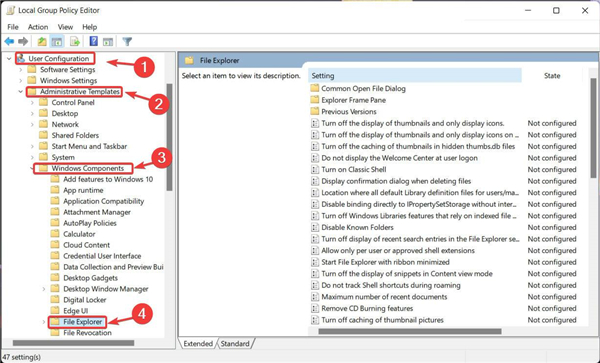The width and height of the screenshot is (600, 363).
Task: Click the Back arrow toolbar icon
Action: (10, 41)
